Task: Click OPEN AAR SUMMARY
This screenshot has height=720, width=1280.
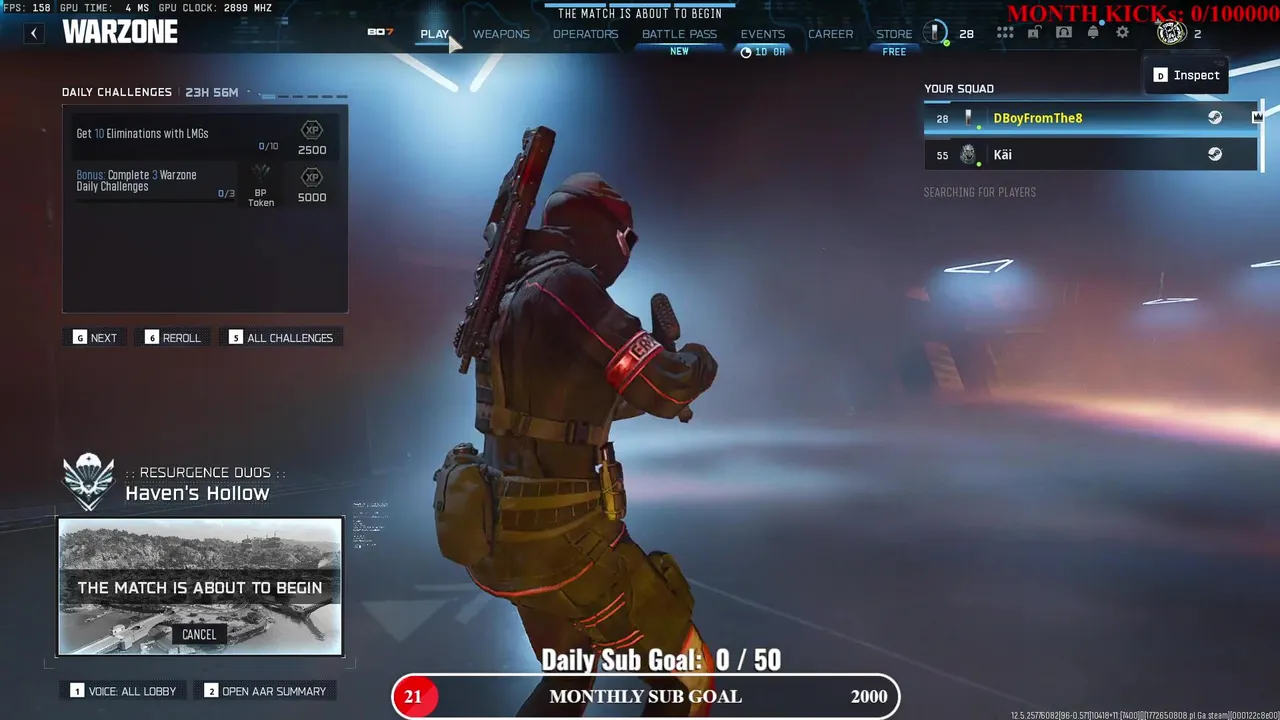Action: tap(266, 691)
